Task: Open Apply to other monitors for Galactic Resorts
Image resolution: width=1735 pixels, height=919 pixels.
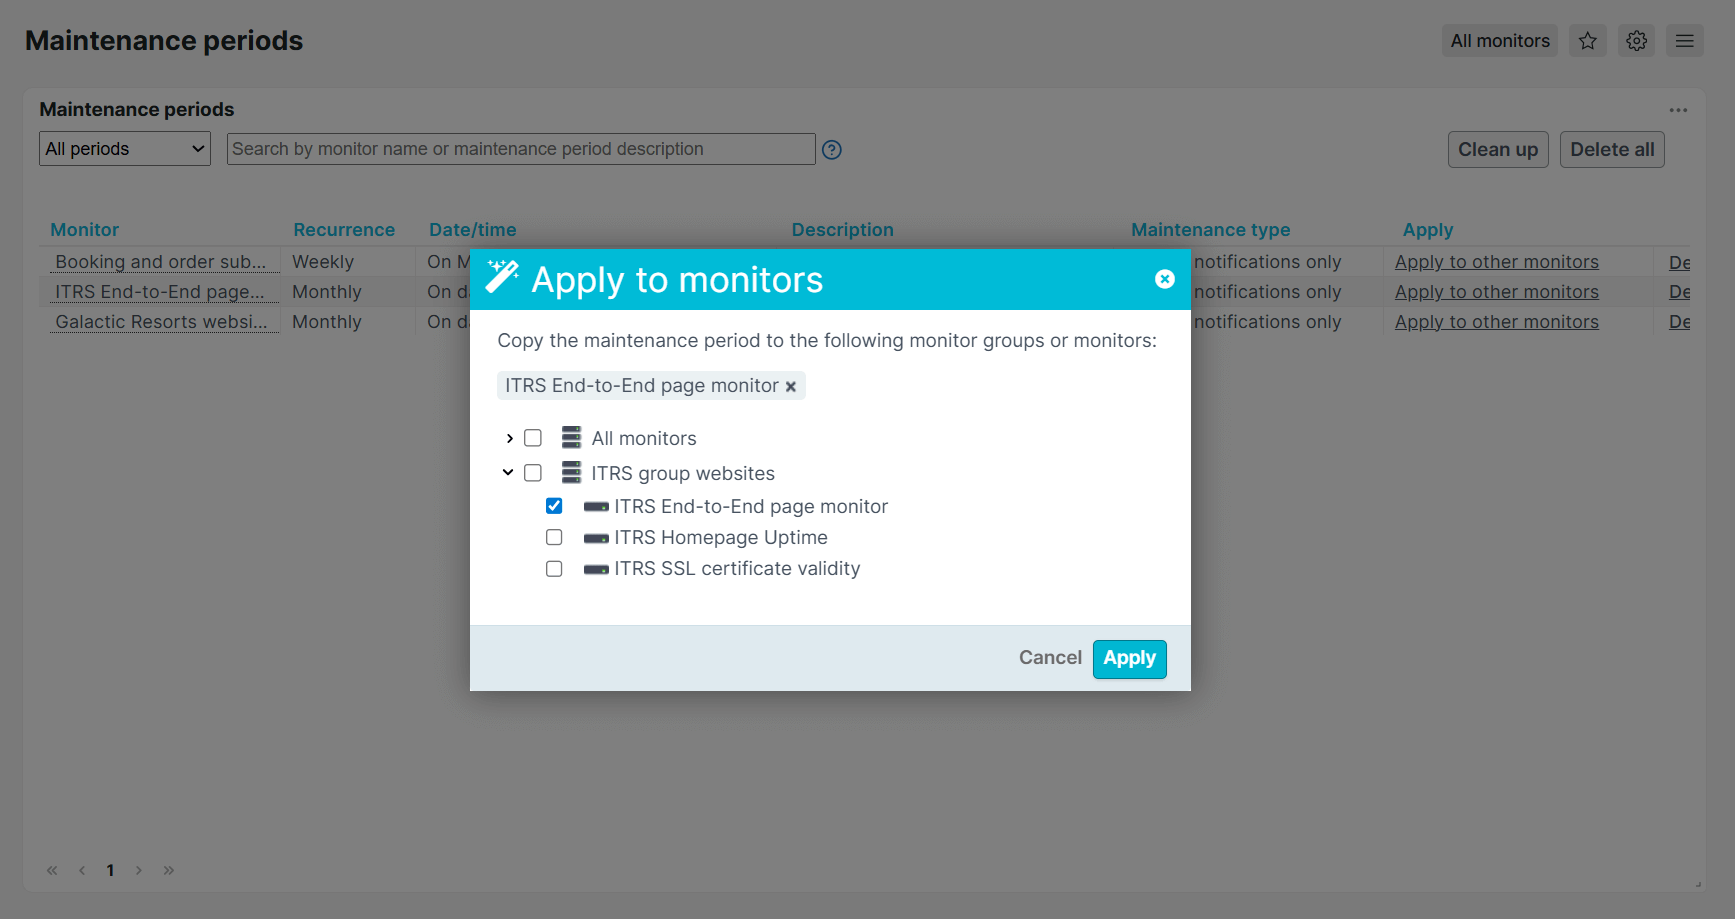Action: [1495, 321]
